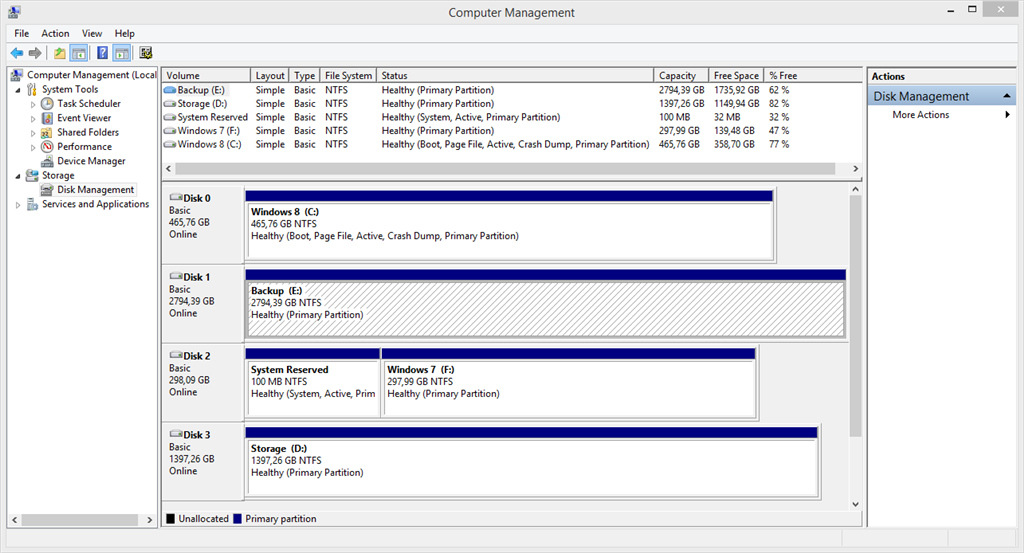This screenshot has height=553, width=1024.
Task: Click the disk view scroll up arrow
Action: 856,189
